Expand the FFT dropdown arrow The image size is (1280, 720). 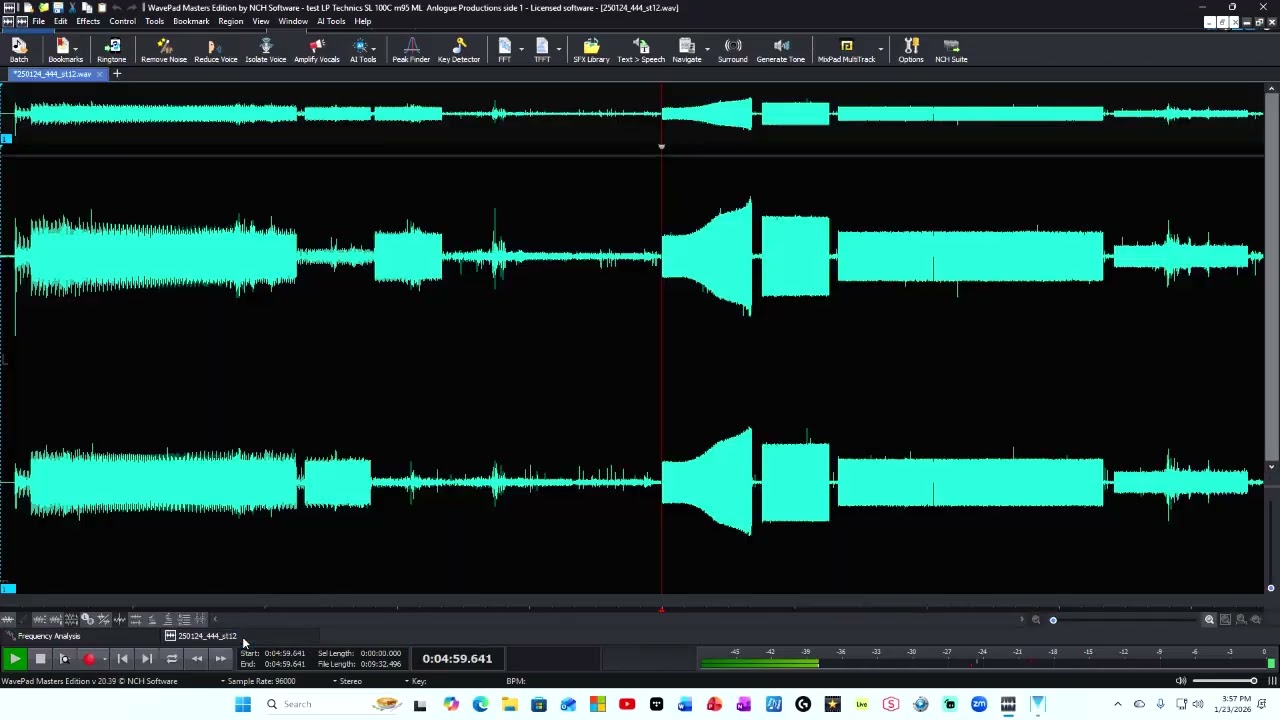click(521, 48)
